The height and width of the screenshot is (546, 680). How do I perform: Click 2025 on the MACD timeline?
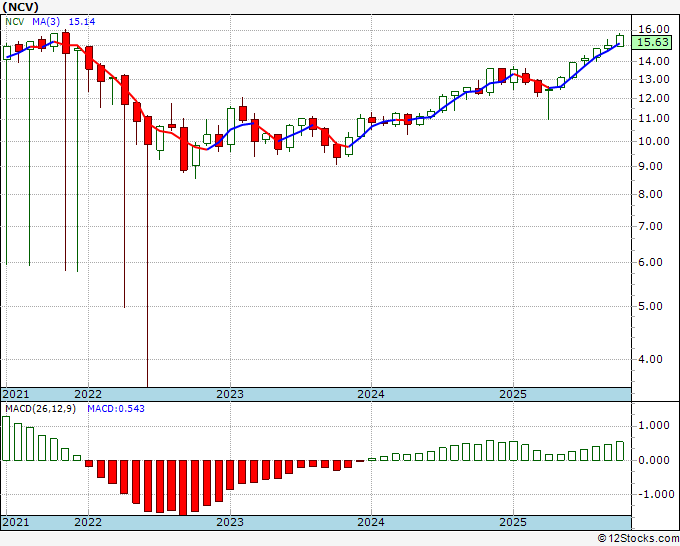(513, 522)
